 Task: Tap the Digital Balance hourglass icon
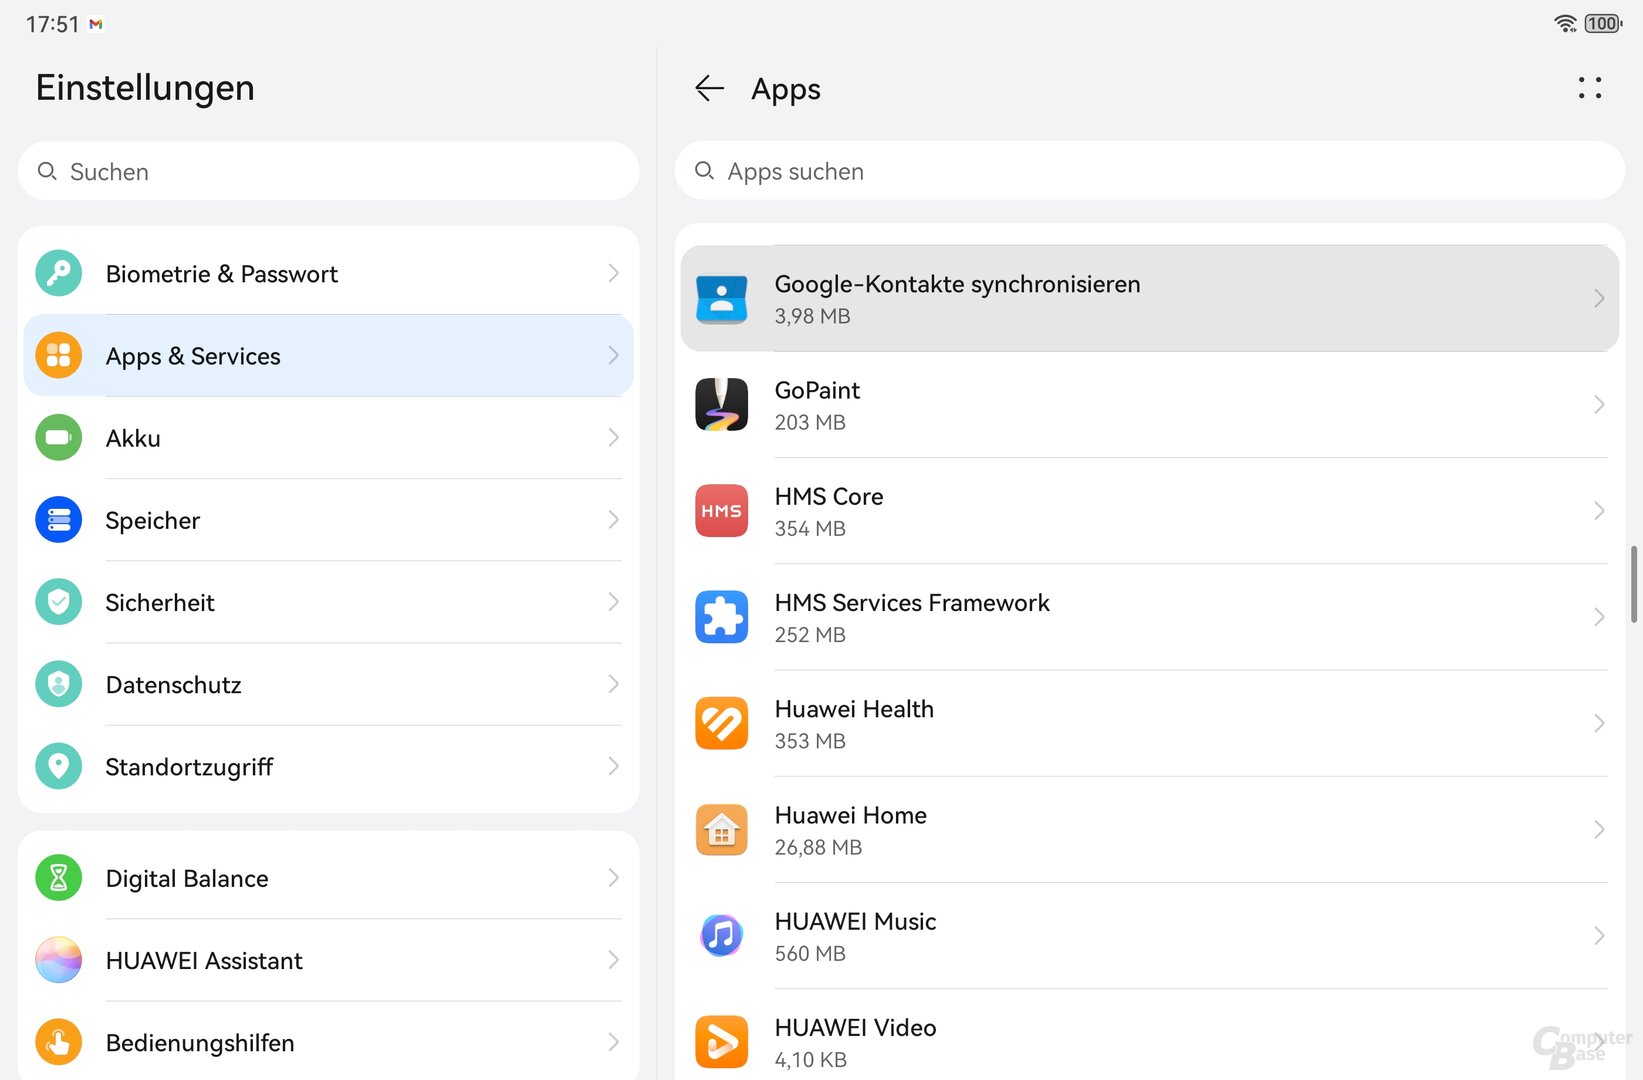coord(58,878)
